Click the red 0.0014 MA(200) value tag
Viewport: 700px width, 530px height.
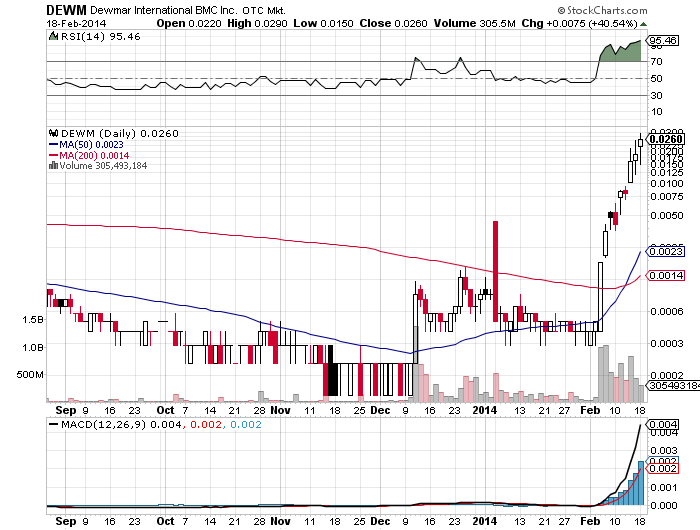pyautogui.click(x=665, y=275)
